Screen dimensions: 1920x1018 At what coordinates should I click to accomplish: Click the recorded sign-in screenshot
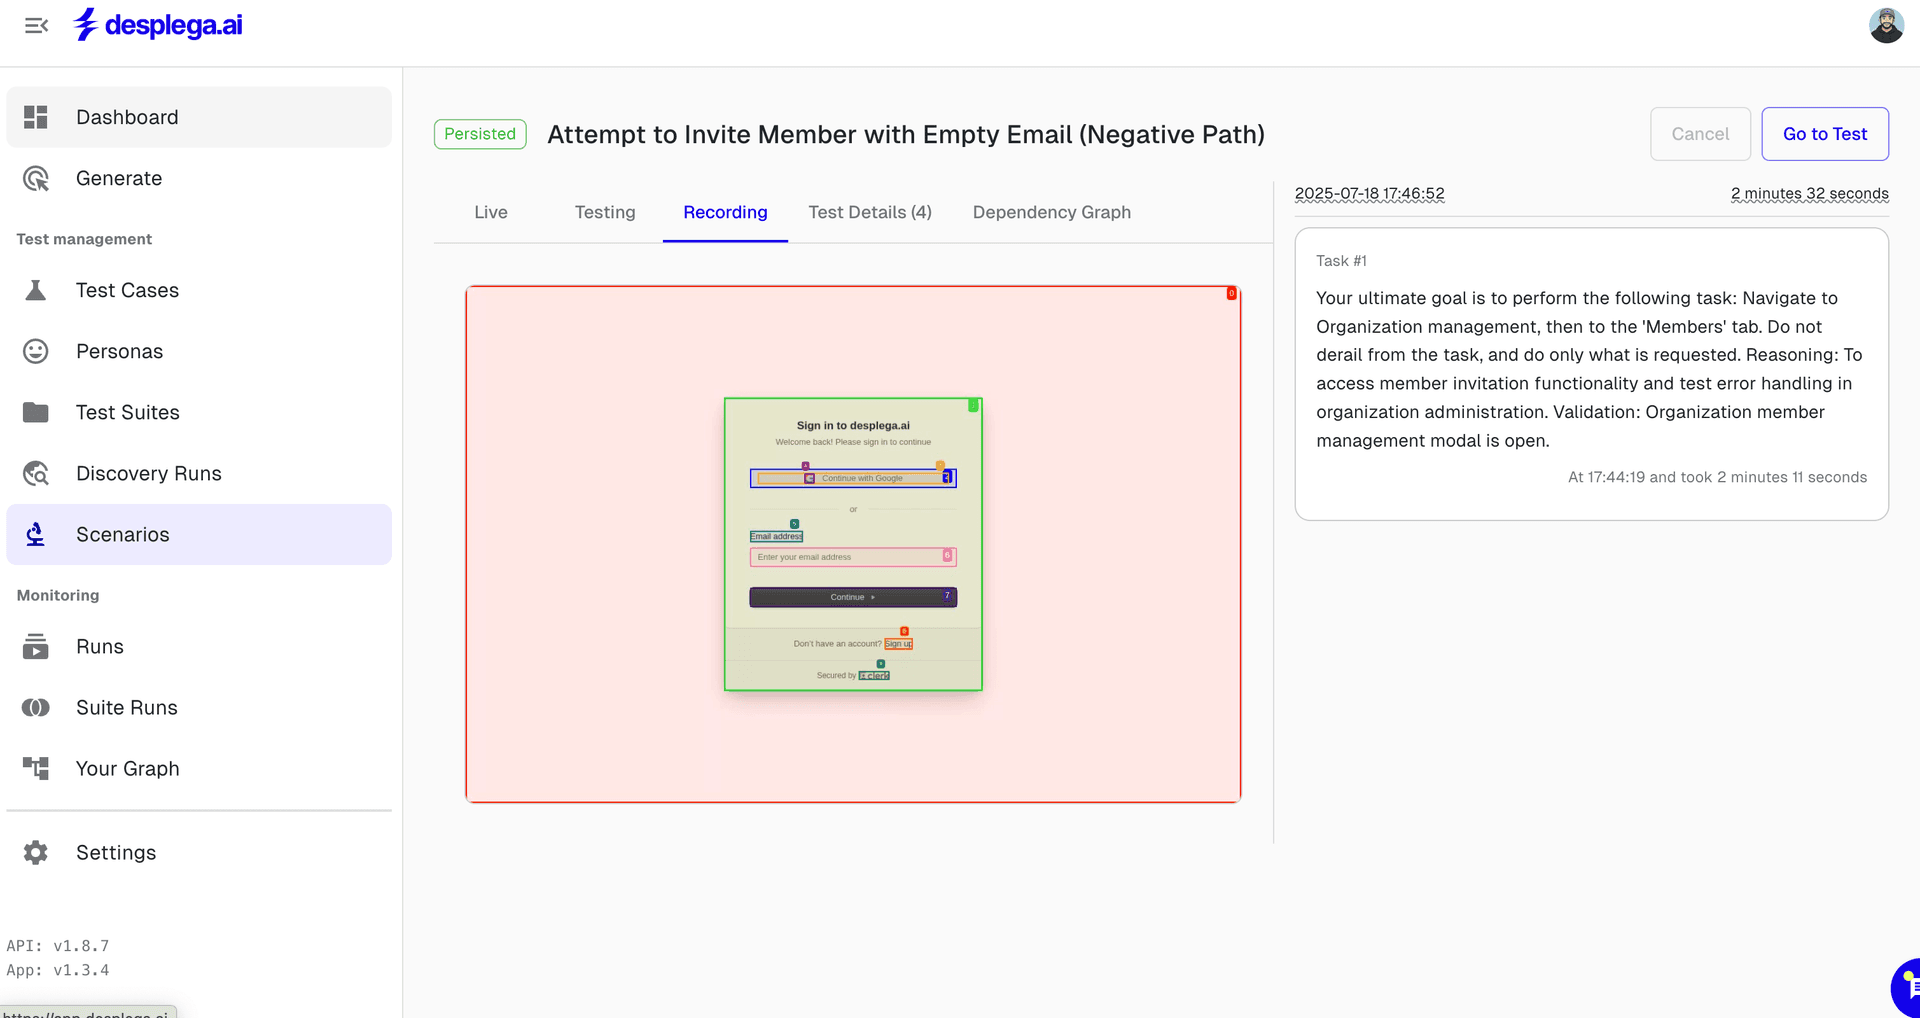853,544
